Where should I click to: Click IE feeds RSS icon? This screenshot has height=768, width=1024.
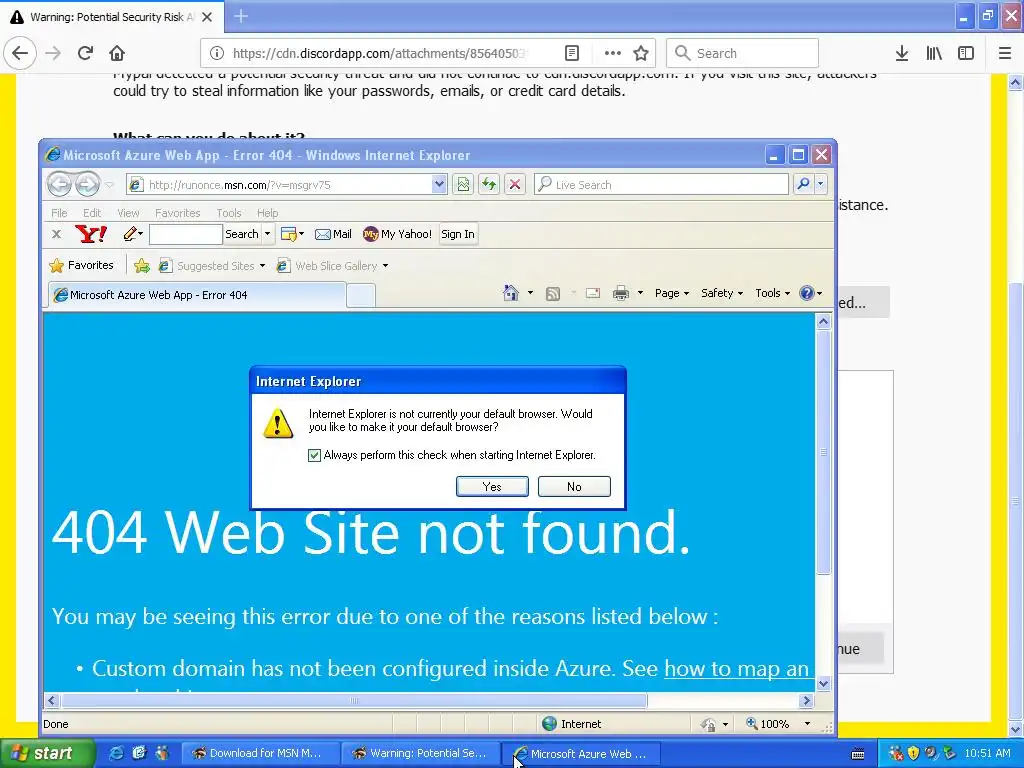552,294
